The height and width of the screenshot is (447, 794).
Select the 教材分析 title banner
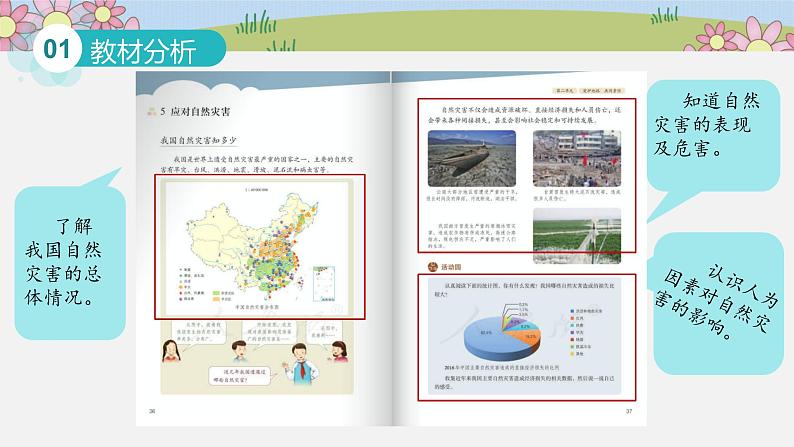click(137, 52)
